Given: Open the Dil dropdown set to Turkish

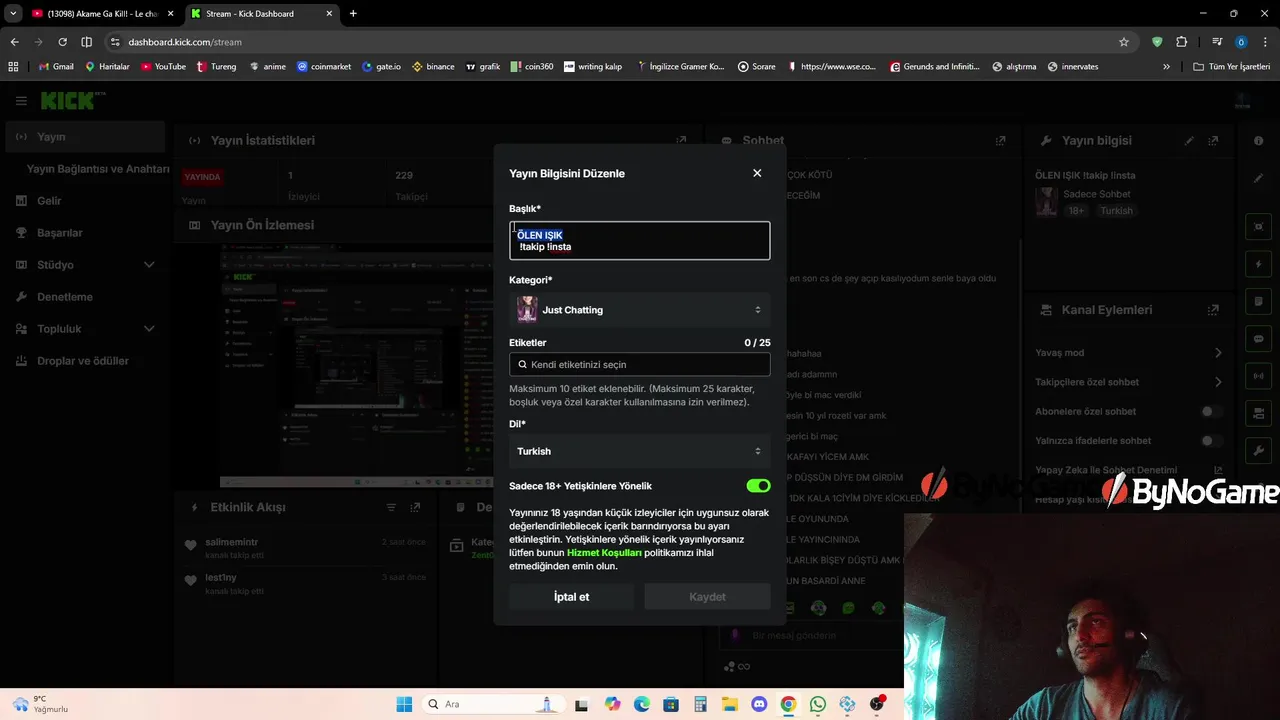Looking at the screenshot, I should pyautogui.click(x=640, y=451).
